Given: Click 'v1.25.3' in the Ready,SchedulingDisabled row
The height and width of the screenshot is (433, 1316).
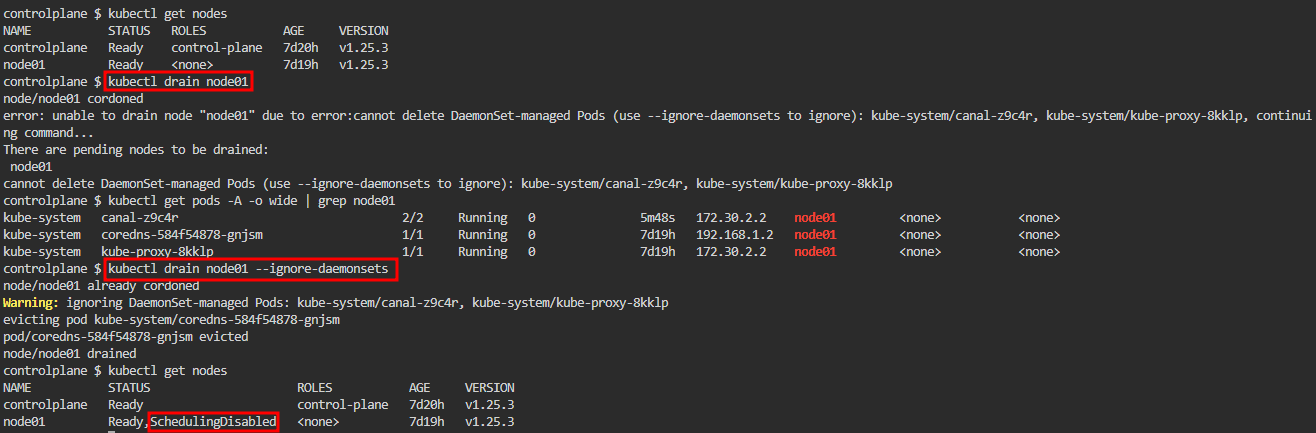Looking at the screenshot, I should click(490, 422).
